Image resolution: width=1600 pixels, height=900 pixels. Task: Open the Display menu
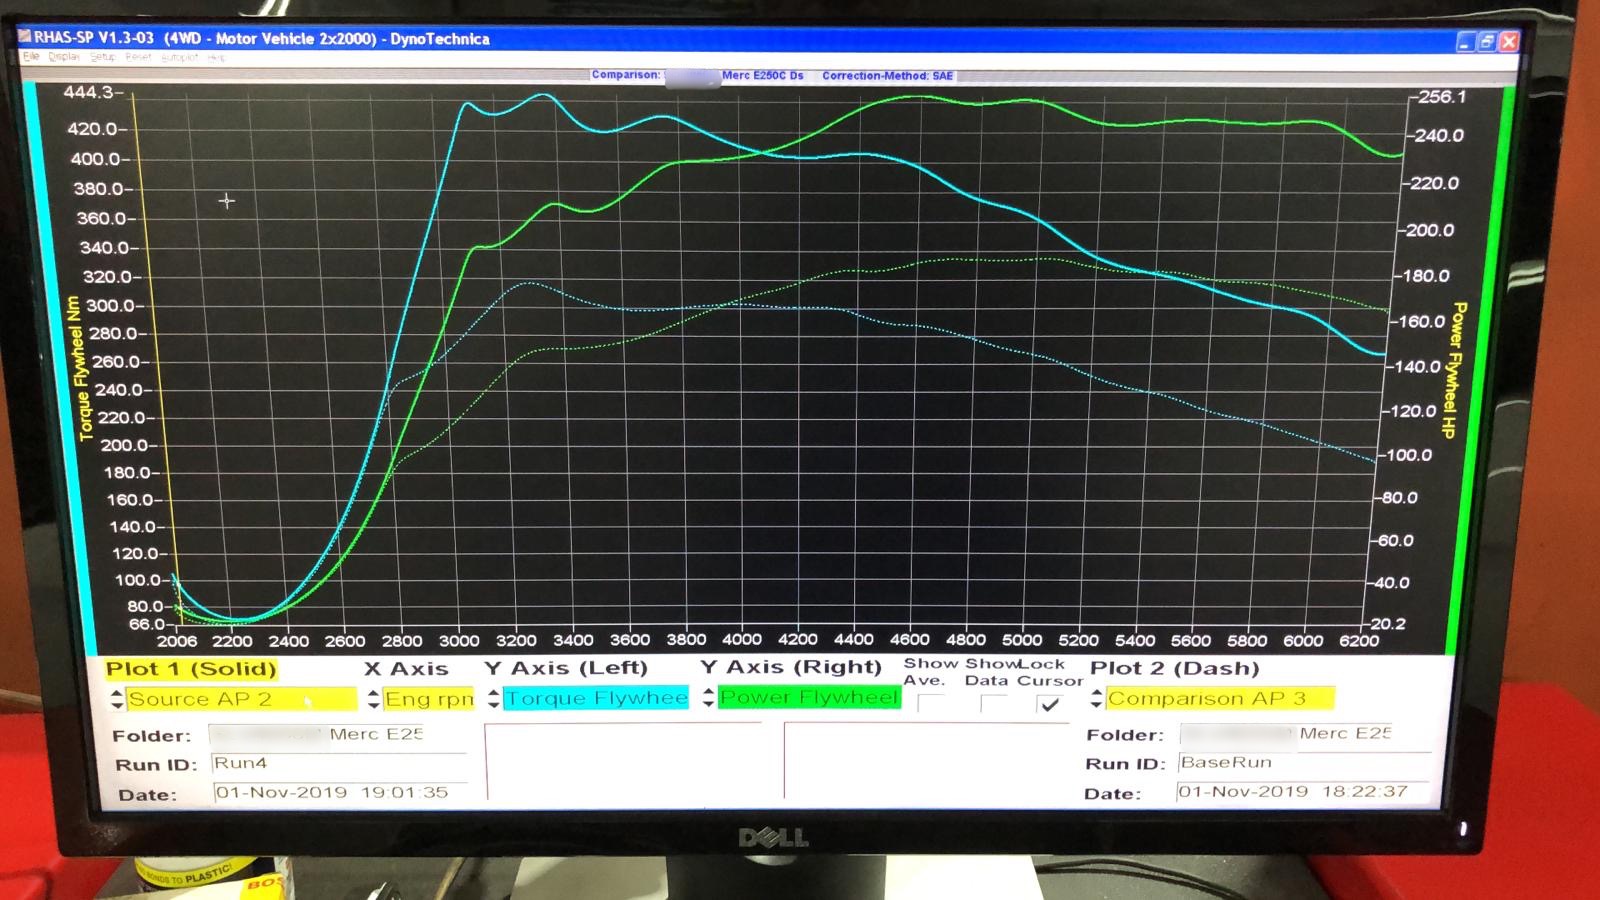[64, 57]
